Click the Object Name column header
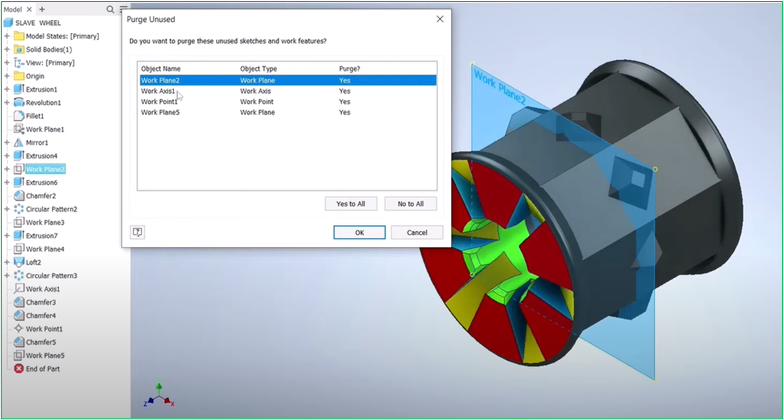 click(x=161, y=69)
